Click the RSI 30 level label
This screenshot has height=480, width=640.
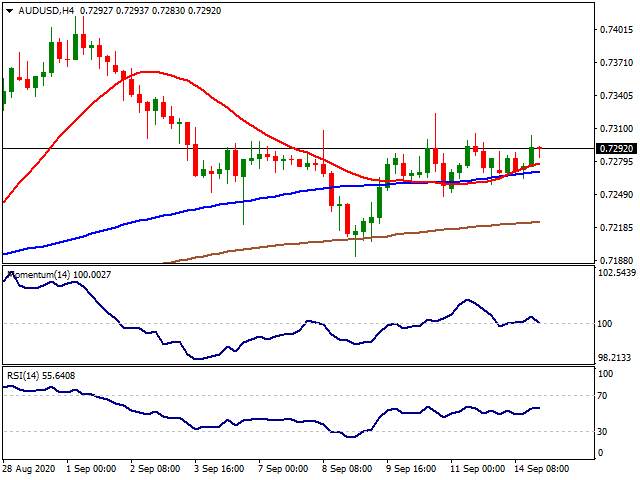(602, 431)
